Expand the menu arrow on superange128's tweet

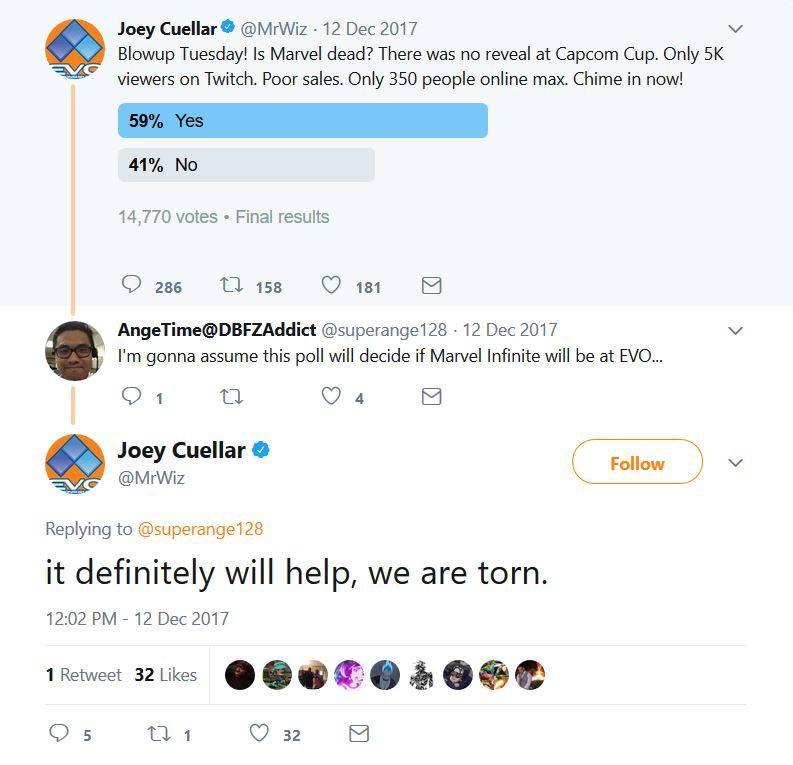[736, 330]
